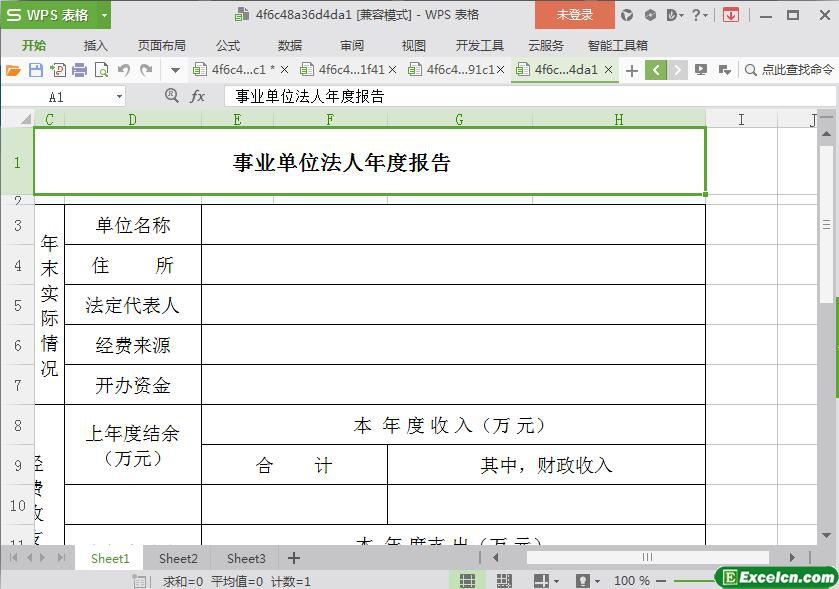Open the 审阅 ribbon tab

pos(352,45)
